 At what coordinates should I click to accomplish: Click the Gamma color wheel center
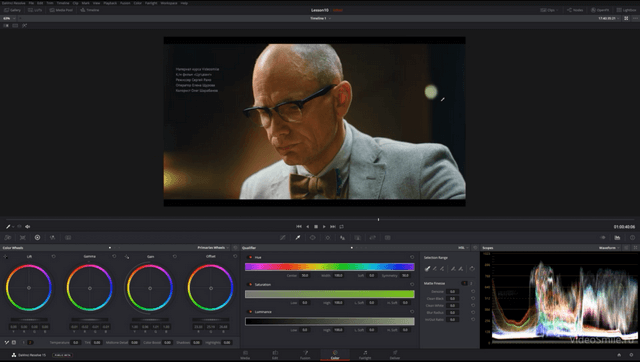(89, 288)
